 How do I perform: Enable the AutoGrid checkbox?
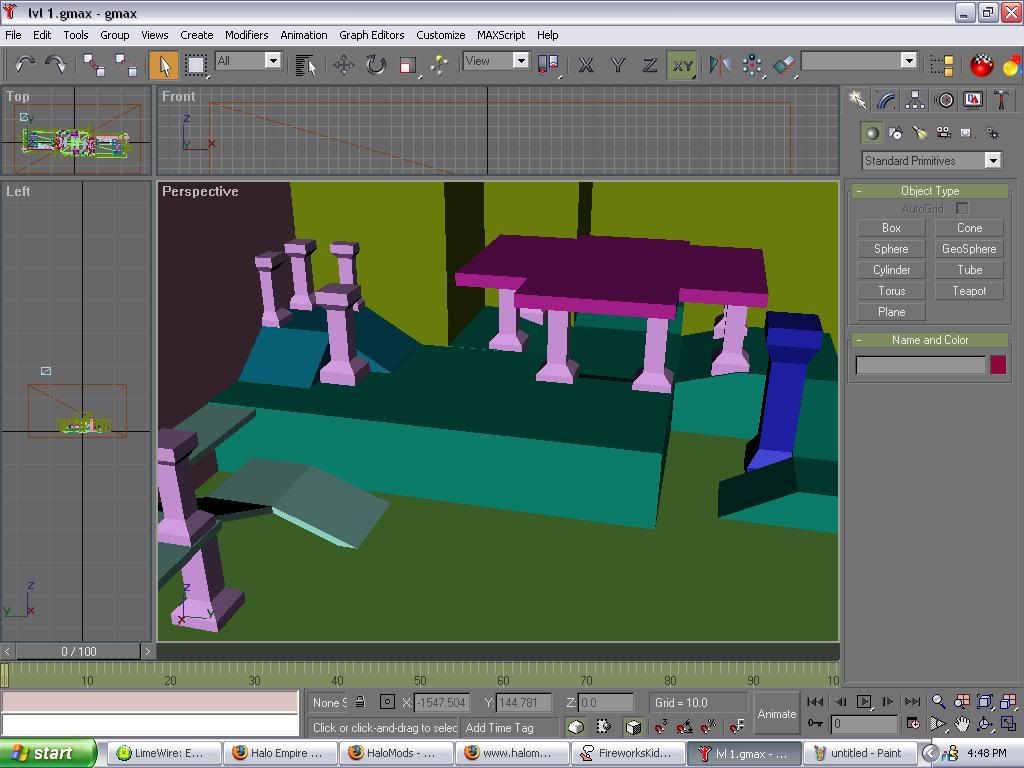(x=962, y=208)
